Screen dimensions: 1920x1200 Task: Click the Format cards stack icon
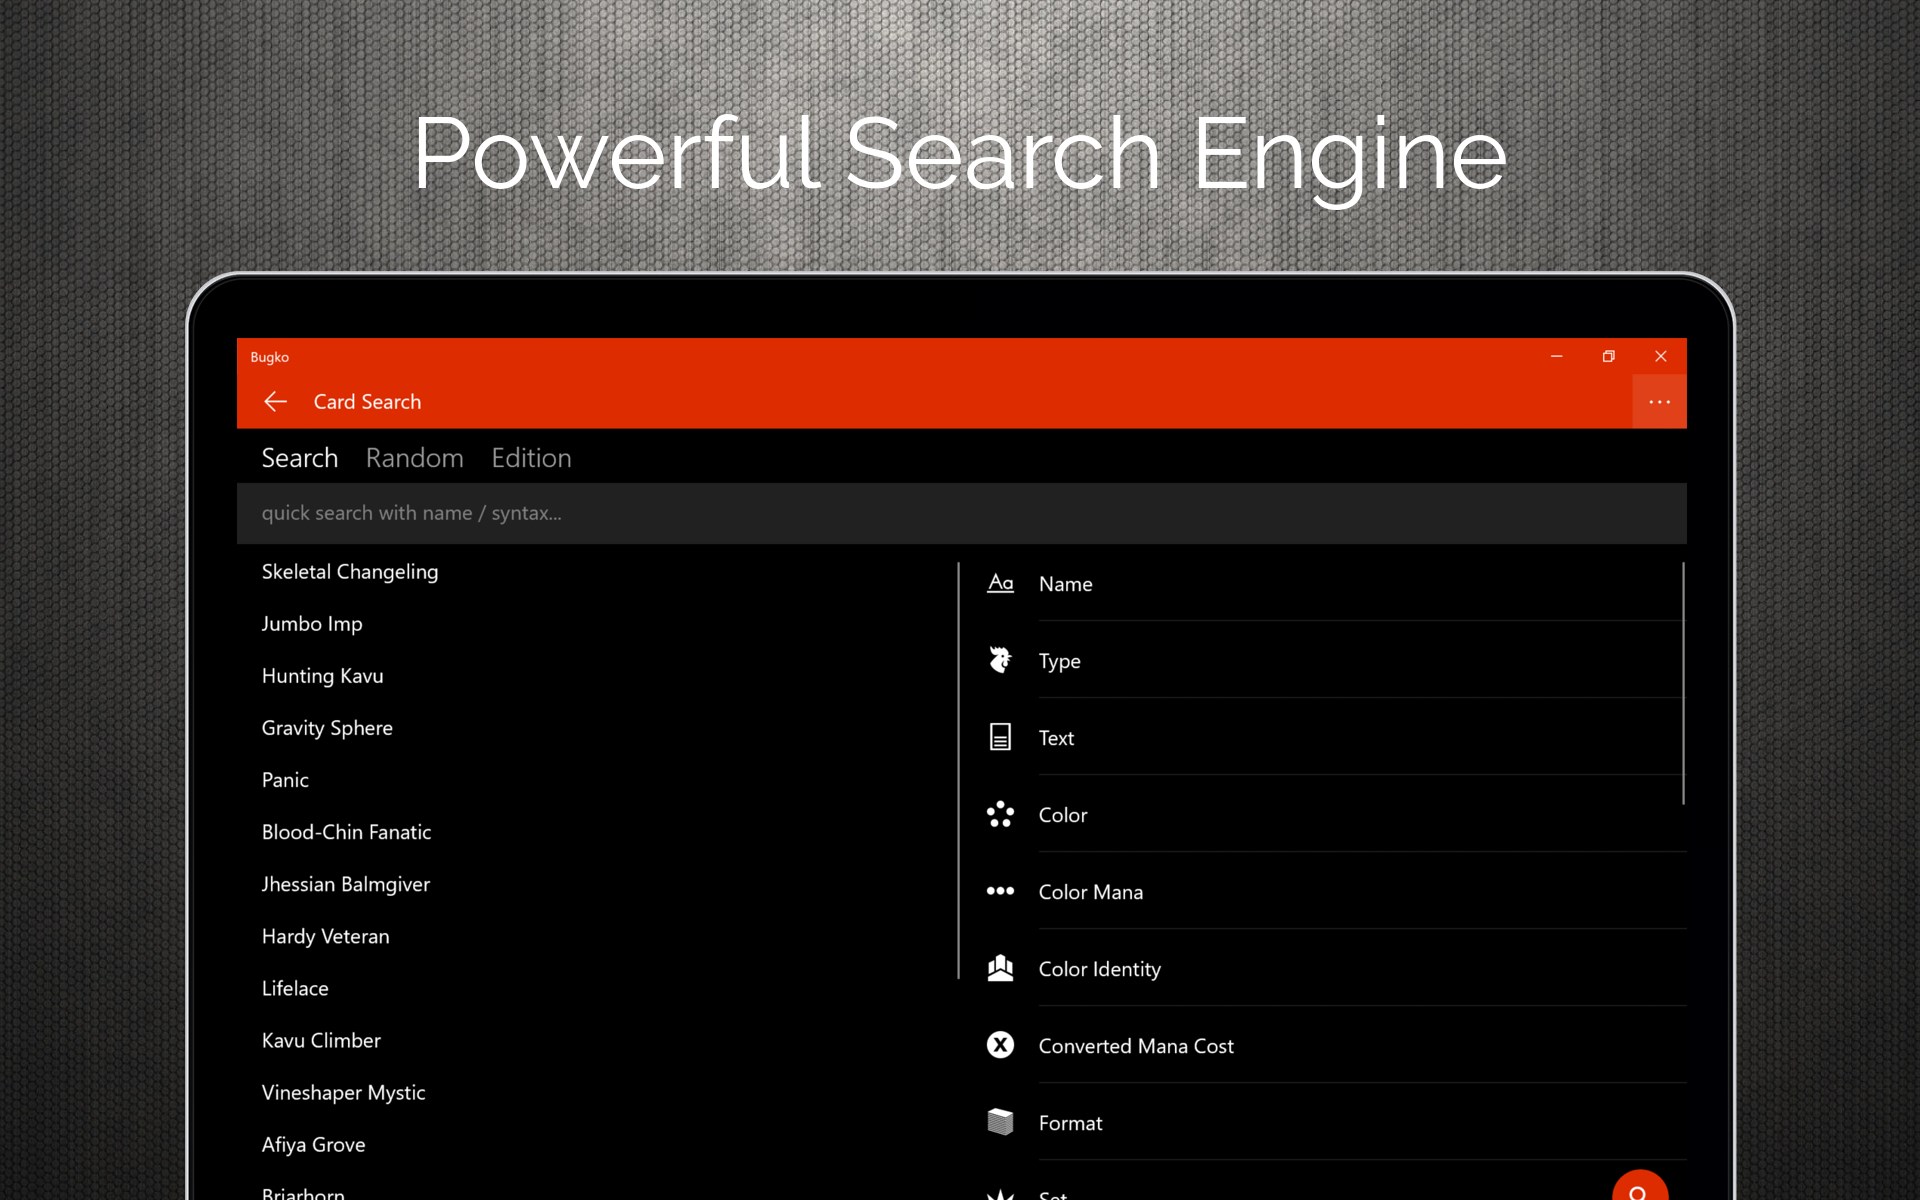(1000, 1123)
